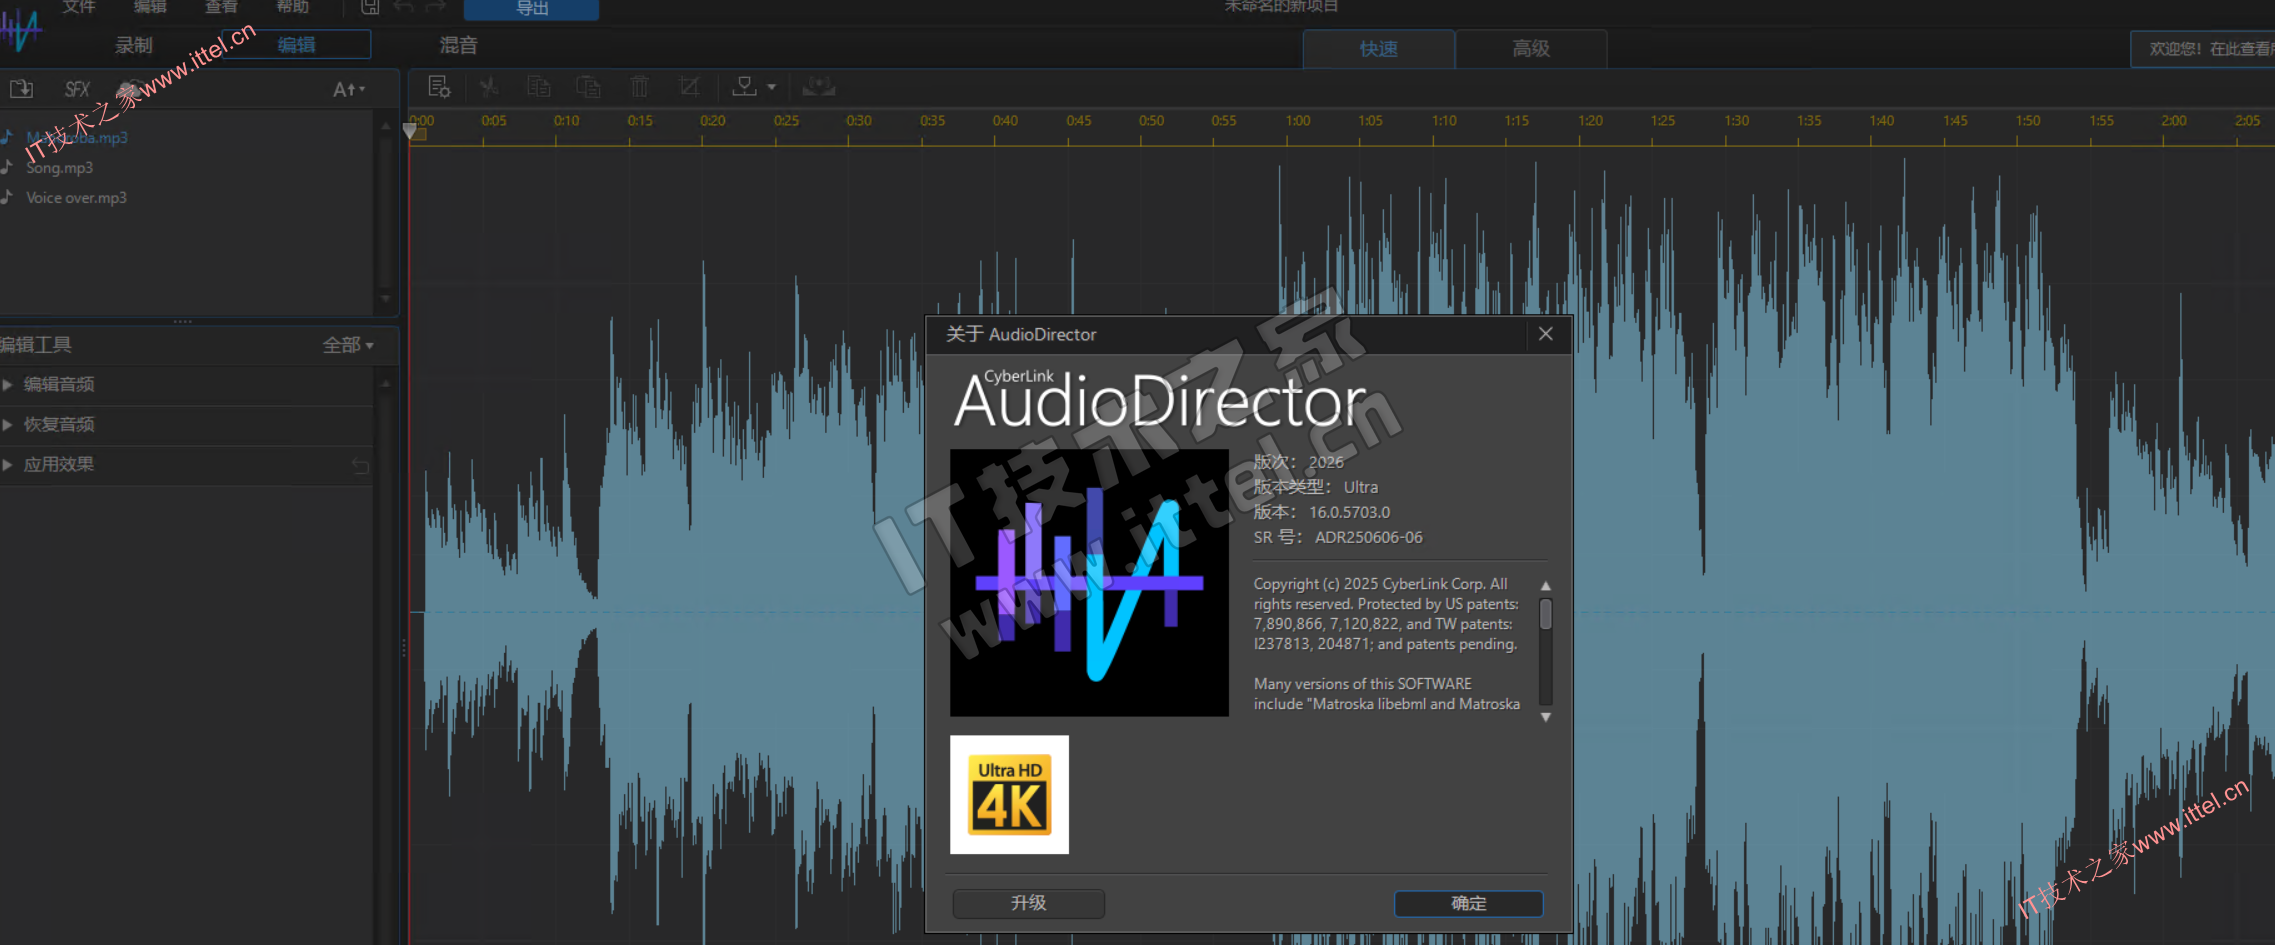Viewport: 2275px width, 945px height.
Task: Click the 升级 upgrade button
Action: [1028, 903]
